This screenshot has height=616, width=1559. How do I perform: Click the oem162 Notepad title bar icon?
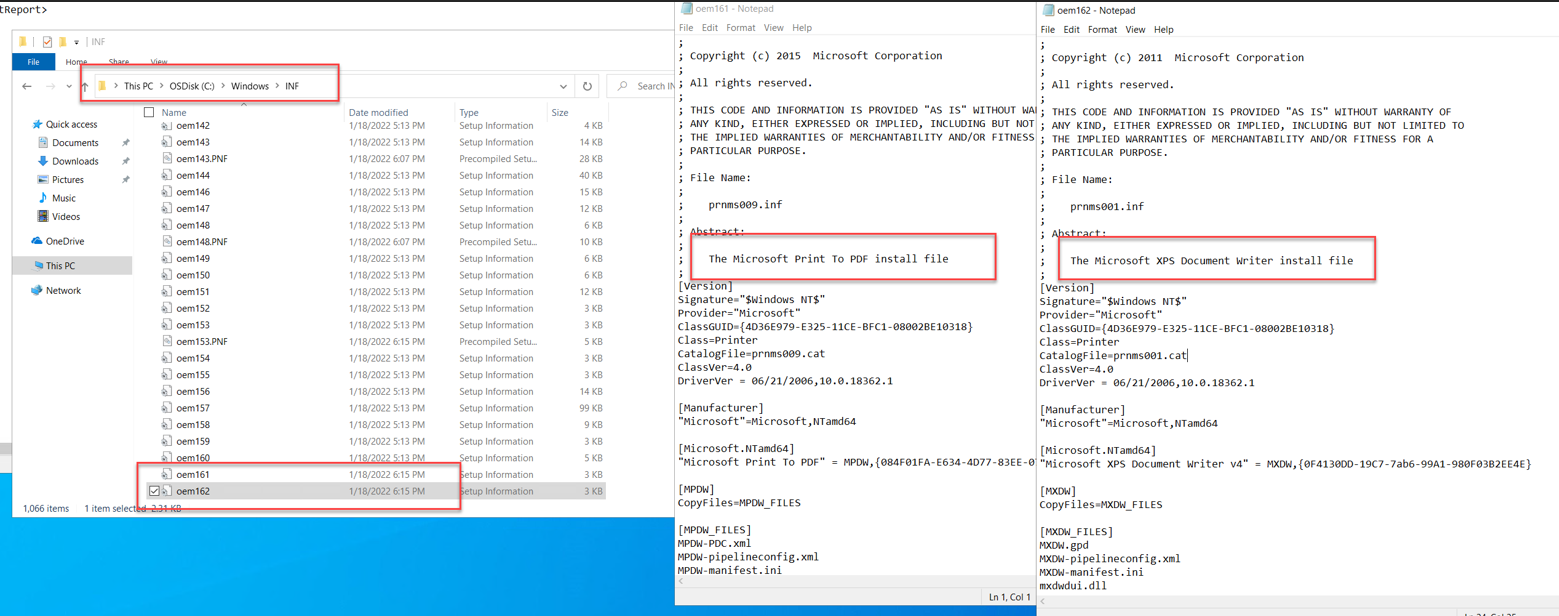[x=1048, y=10]
